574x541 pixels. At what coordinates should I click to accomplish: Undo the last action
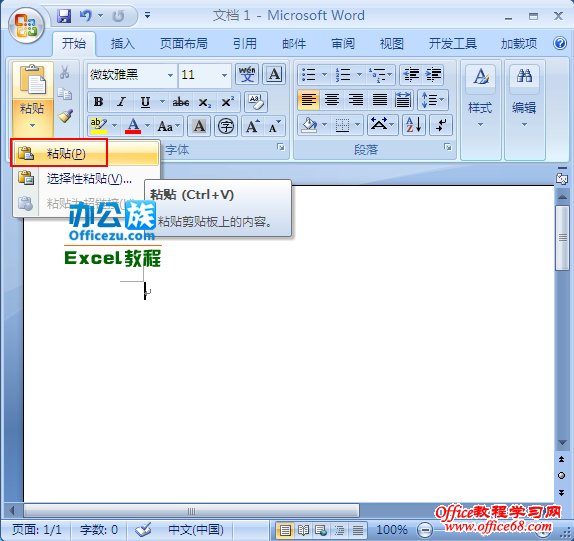(85, 16)
